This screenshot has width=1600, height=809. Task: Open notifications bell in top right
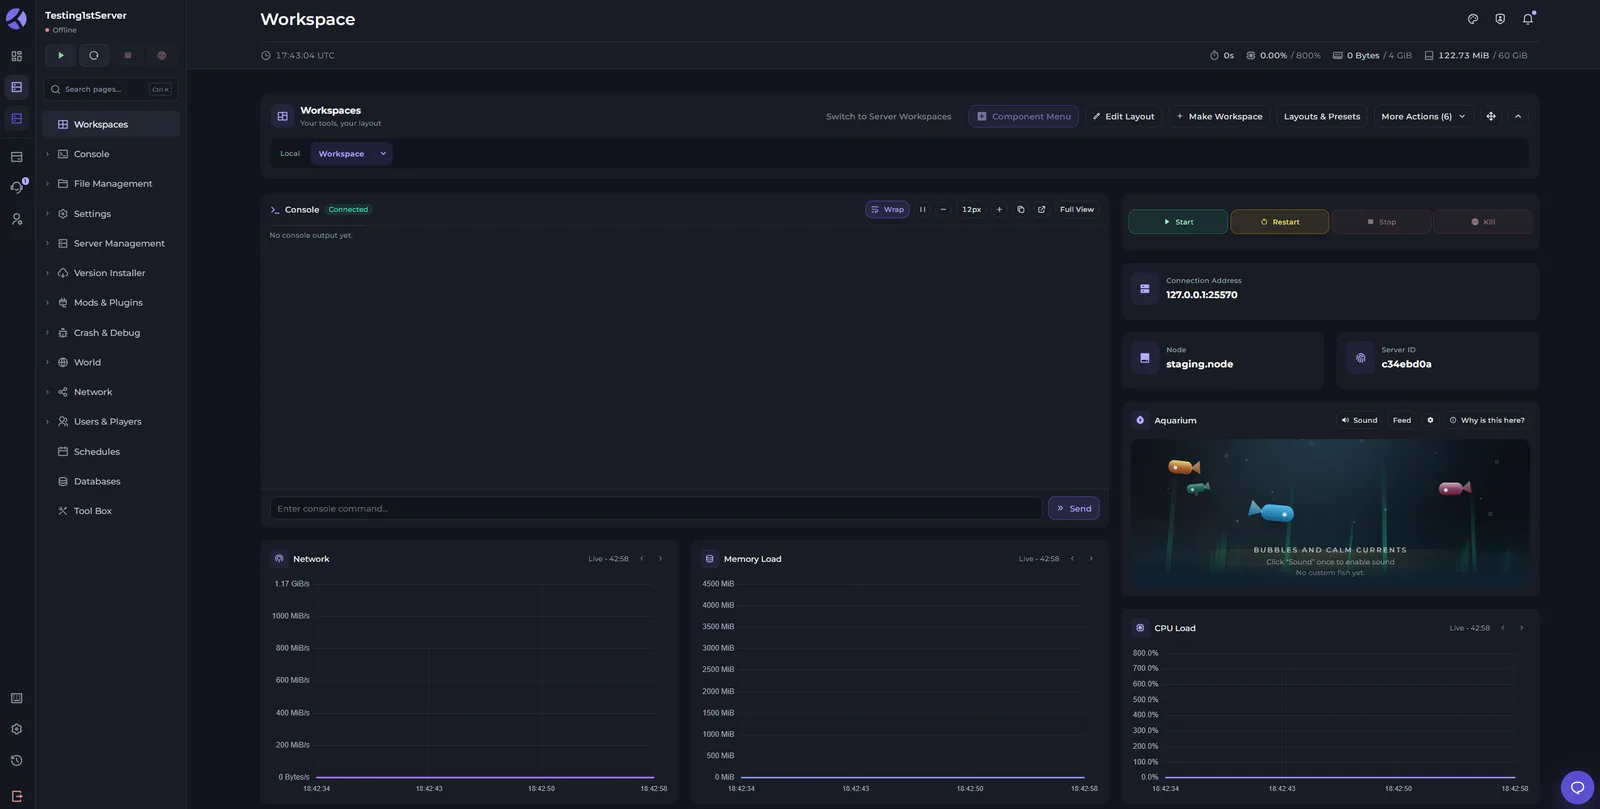pyautogui.click(x=1528, y=19)
